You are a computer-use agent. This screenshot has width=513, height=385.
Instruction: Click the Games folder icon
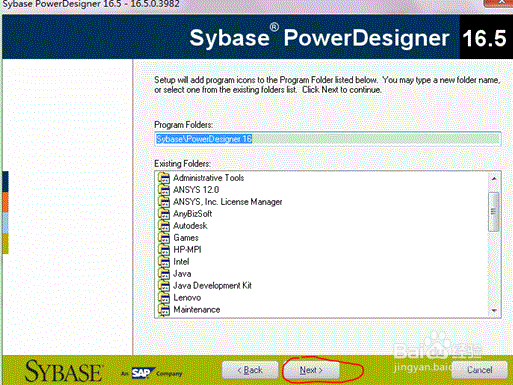[164, 238]
